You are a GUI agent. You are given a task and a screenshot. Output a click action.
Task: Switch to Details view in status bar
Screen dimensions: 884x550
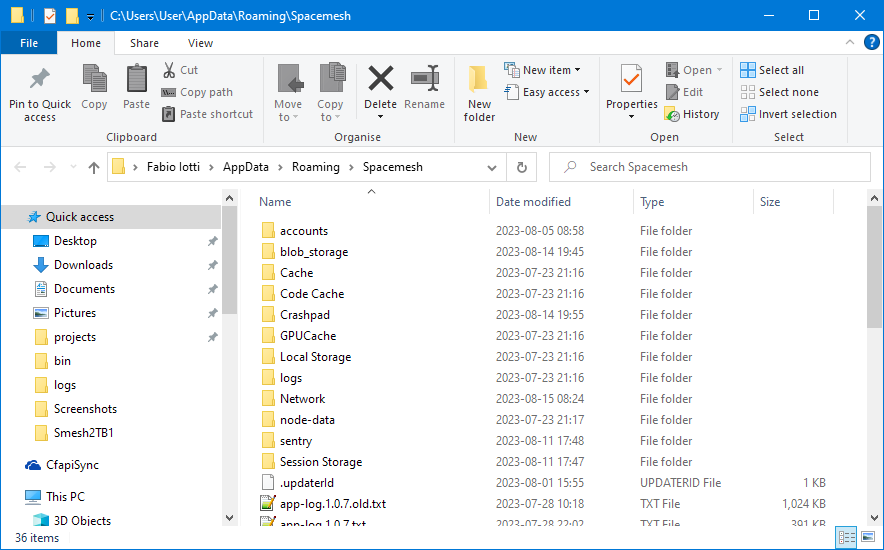point(846,538)
